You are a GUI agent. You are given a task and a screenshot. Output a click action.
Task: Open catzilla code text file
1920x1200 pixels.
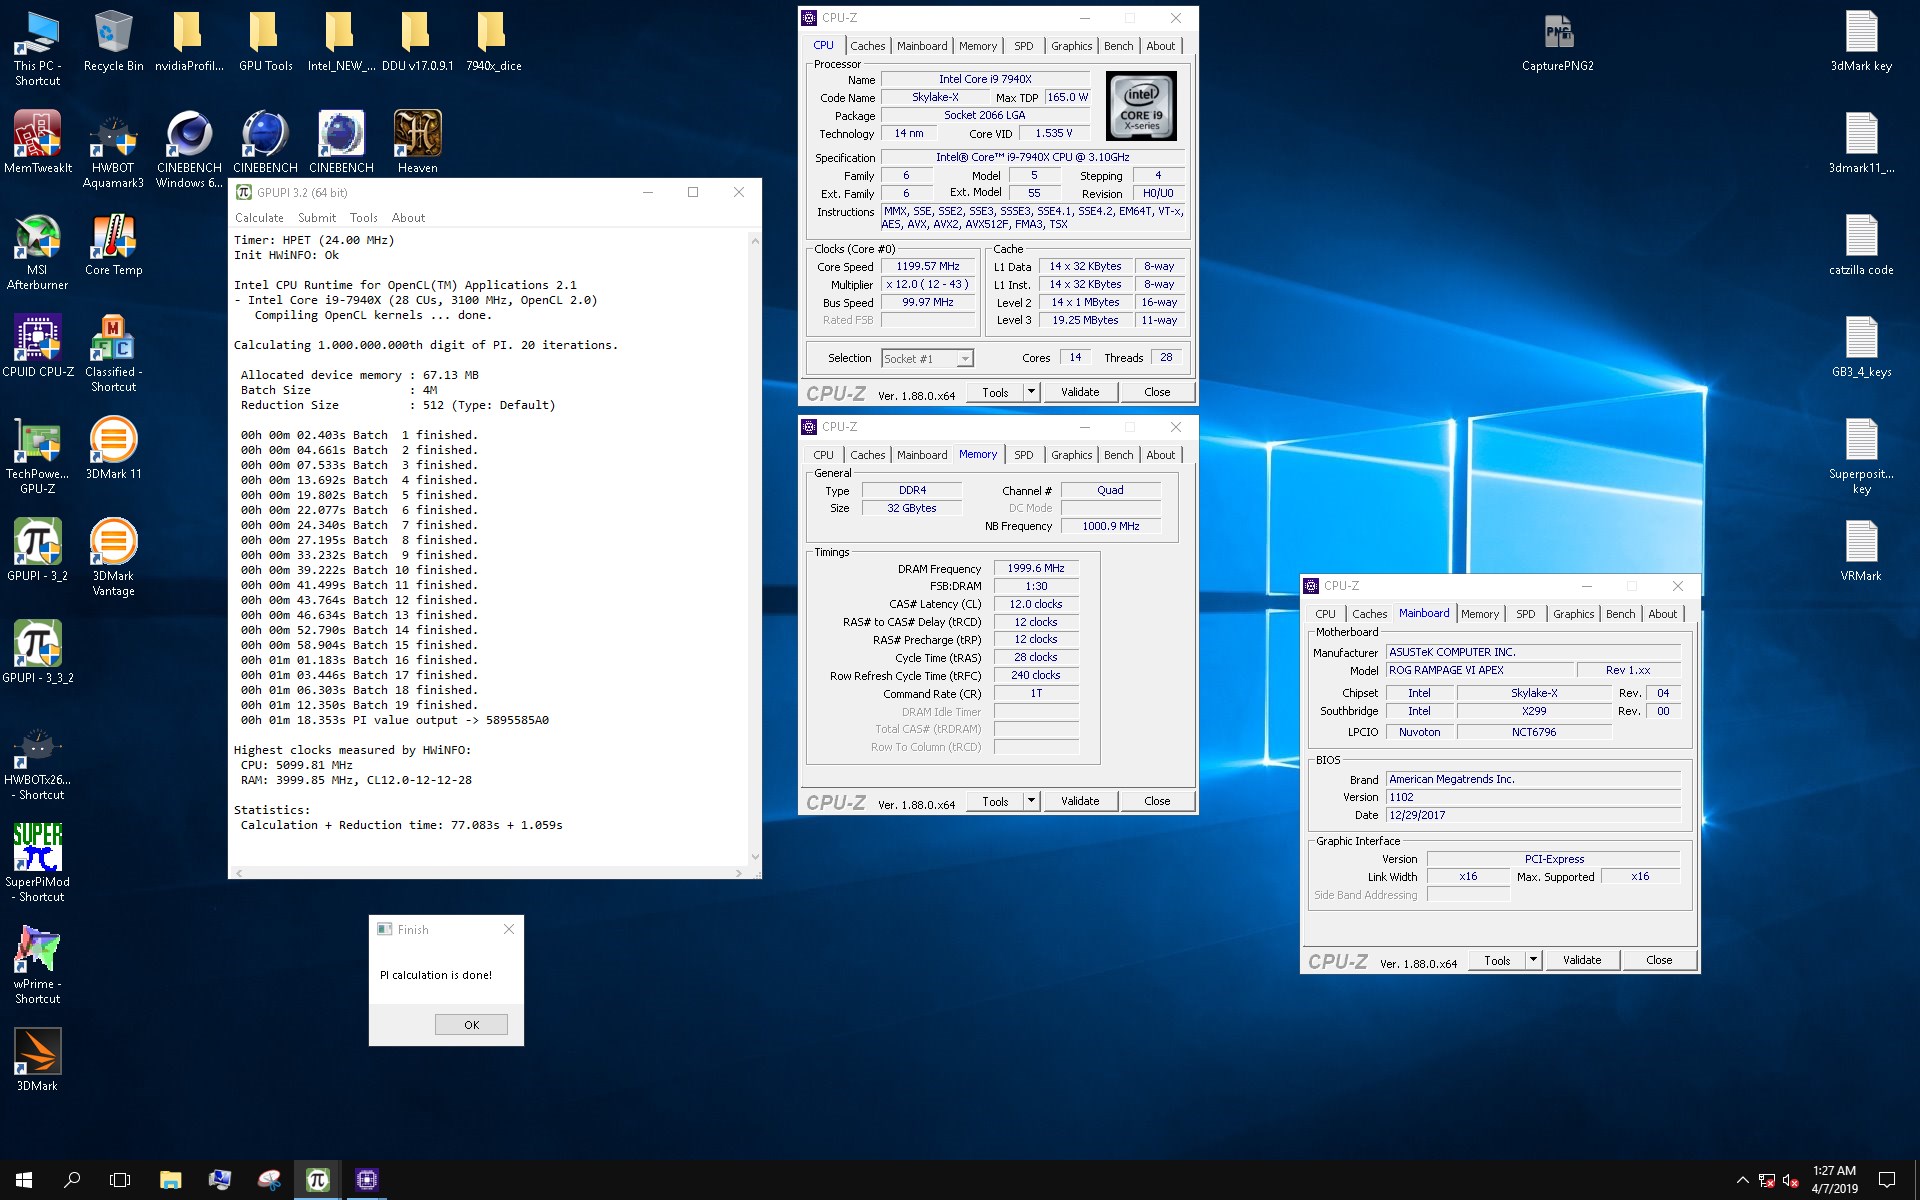click(1860, 245)
